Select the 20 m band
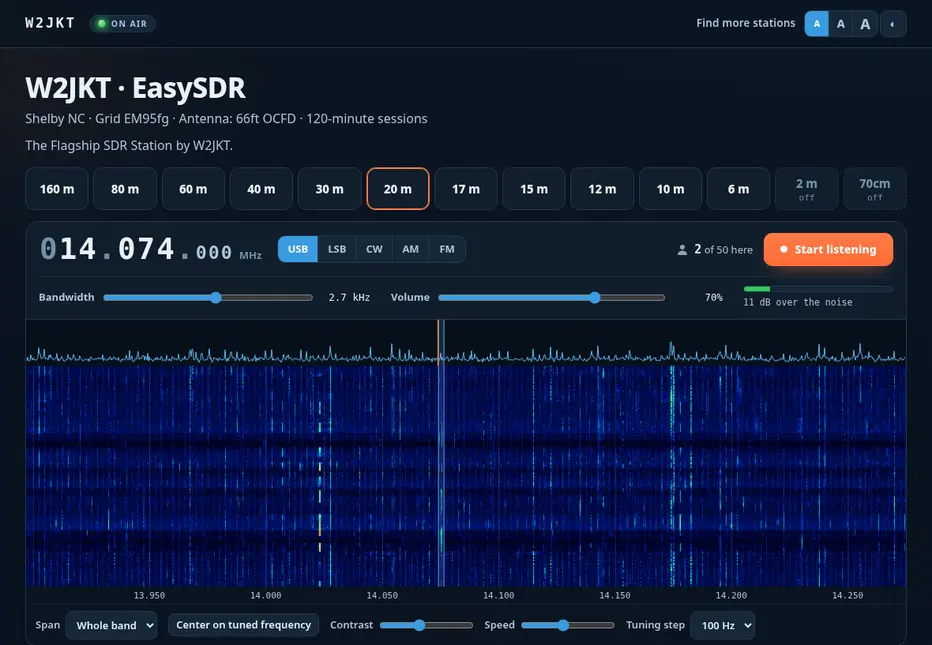The width and height of the screenshot is (932, 645). 398,189
